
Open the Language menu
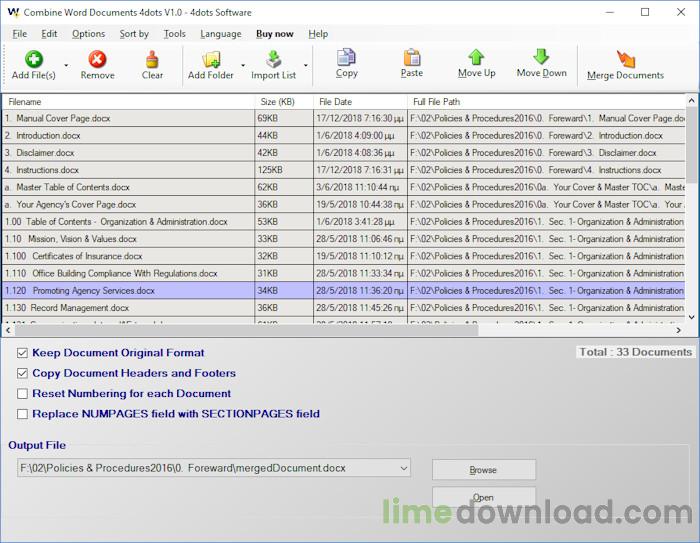221,34
